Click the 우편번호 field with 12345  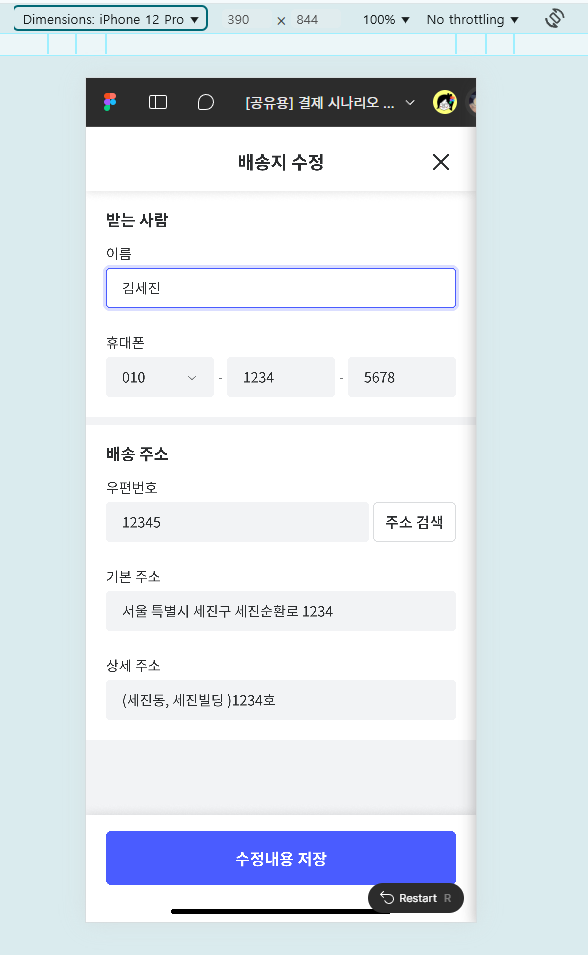(x=238, y=522)
